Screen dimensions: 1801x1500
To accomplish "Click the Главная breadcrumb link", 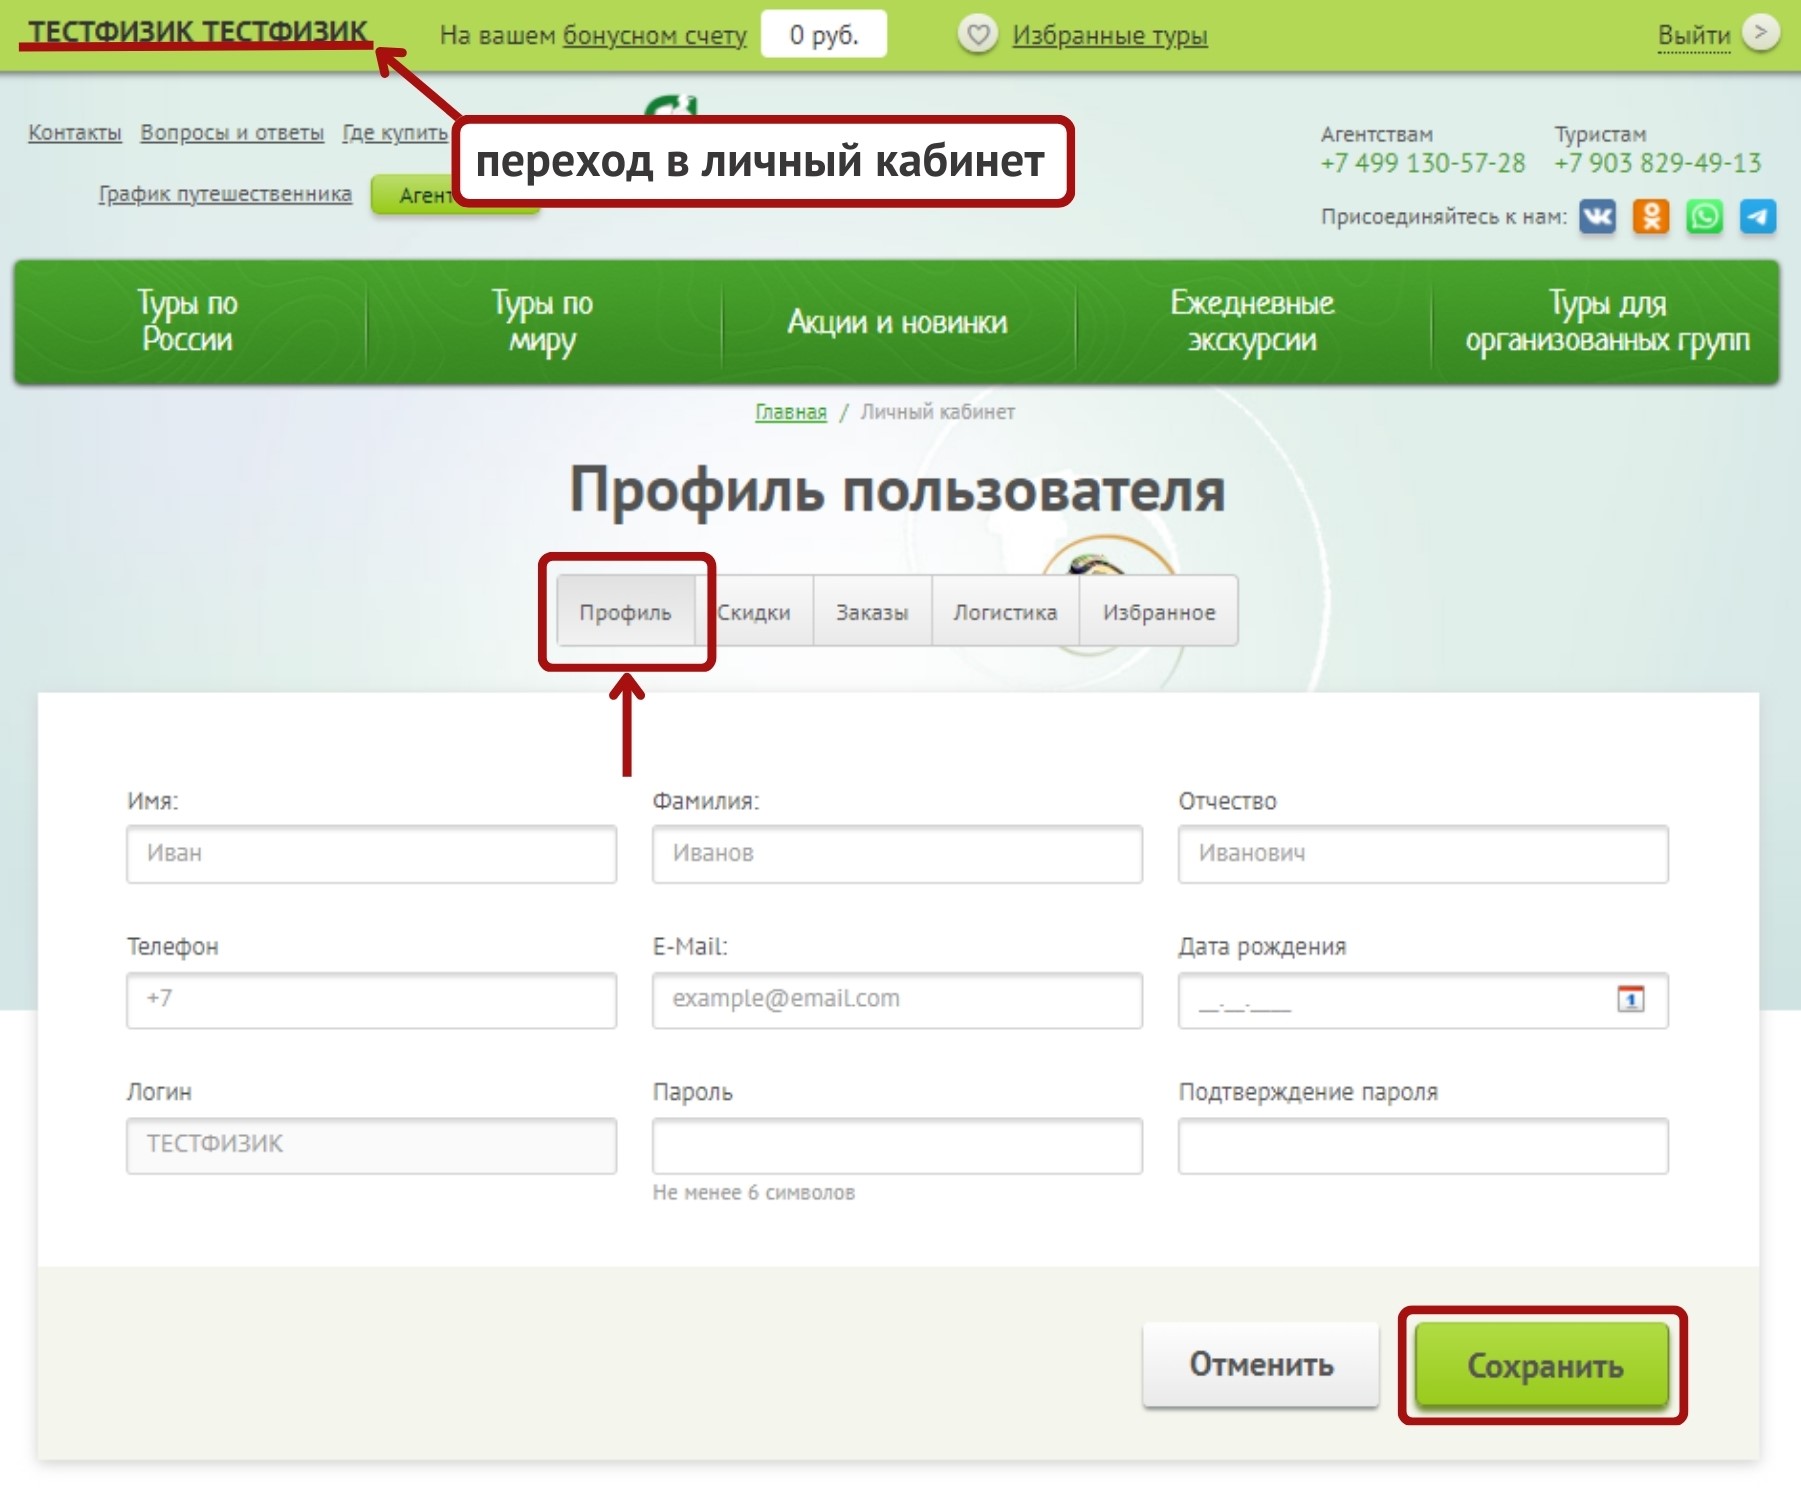I will click(790, 412).
